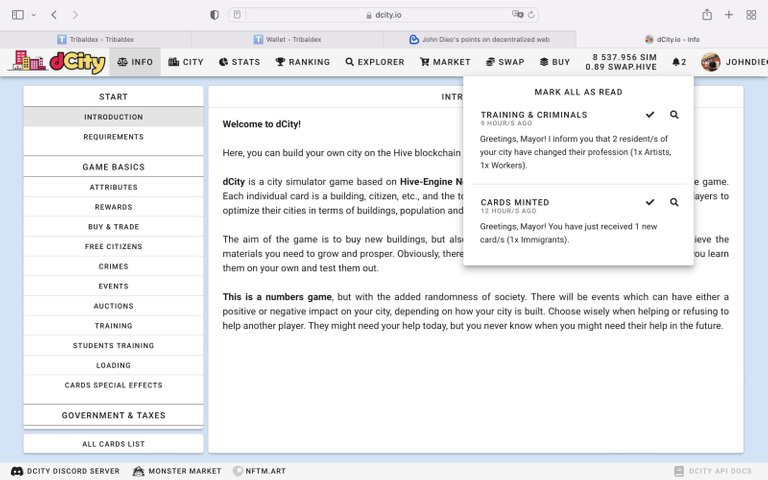Click the GOVERNMENT & TAXES header
Screen dimensions: 768x480
click(114, 415)
